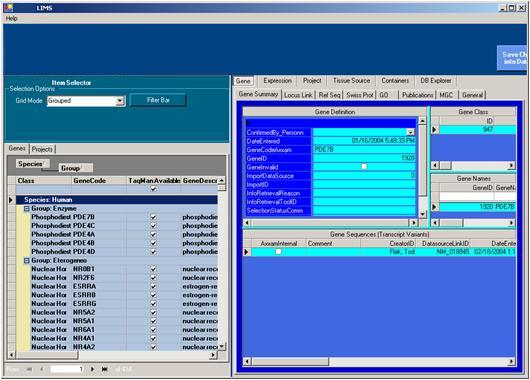Jump to last record in bottom navigator

coord(104,369)
